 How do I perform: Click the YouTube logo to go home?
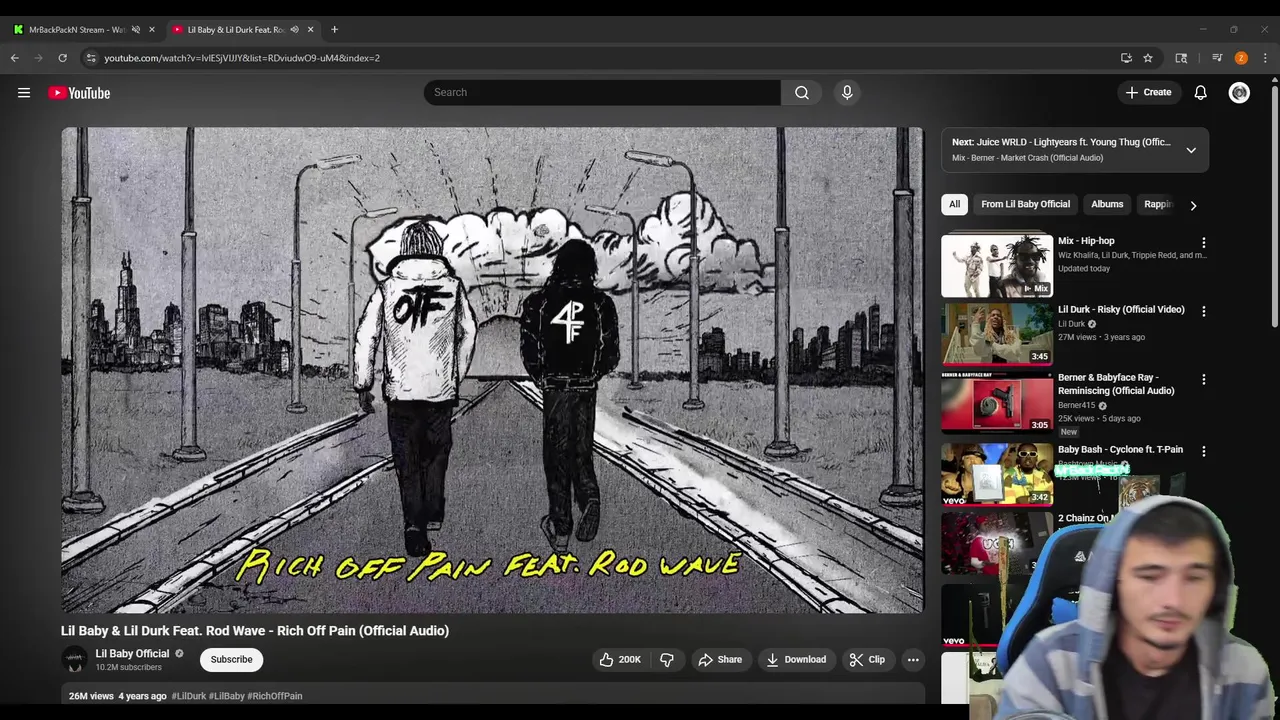[79, 93]
